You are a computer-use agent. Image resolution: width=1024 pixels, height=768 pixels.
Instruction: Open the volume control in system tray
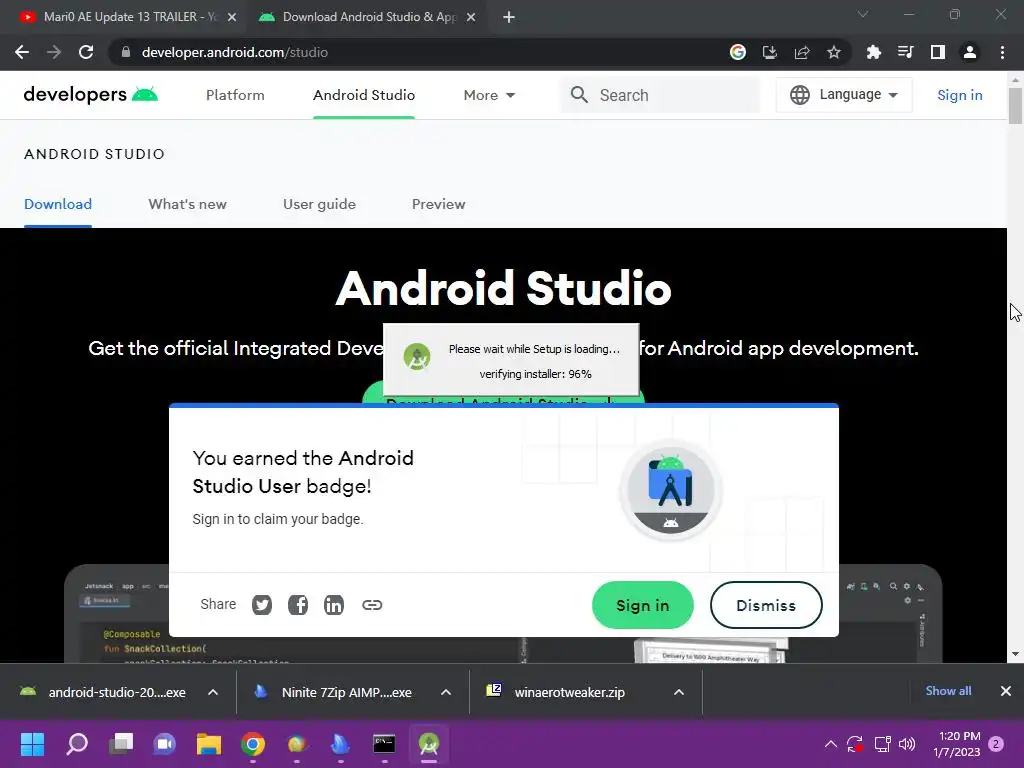907,744
